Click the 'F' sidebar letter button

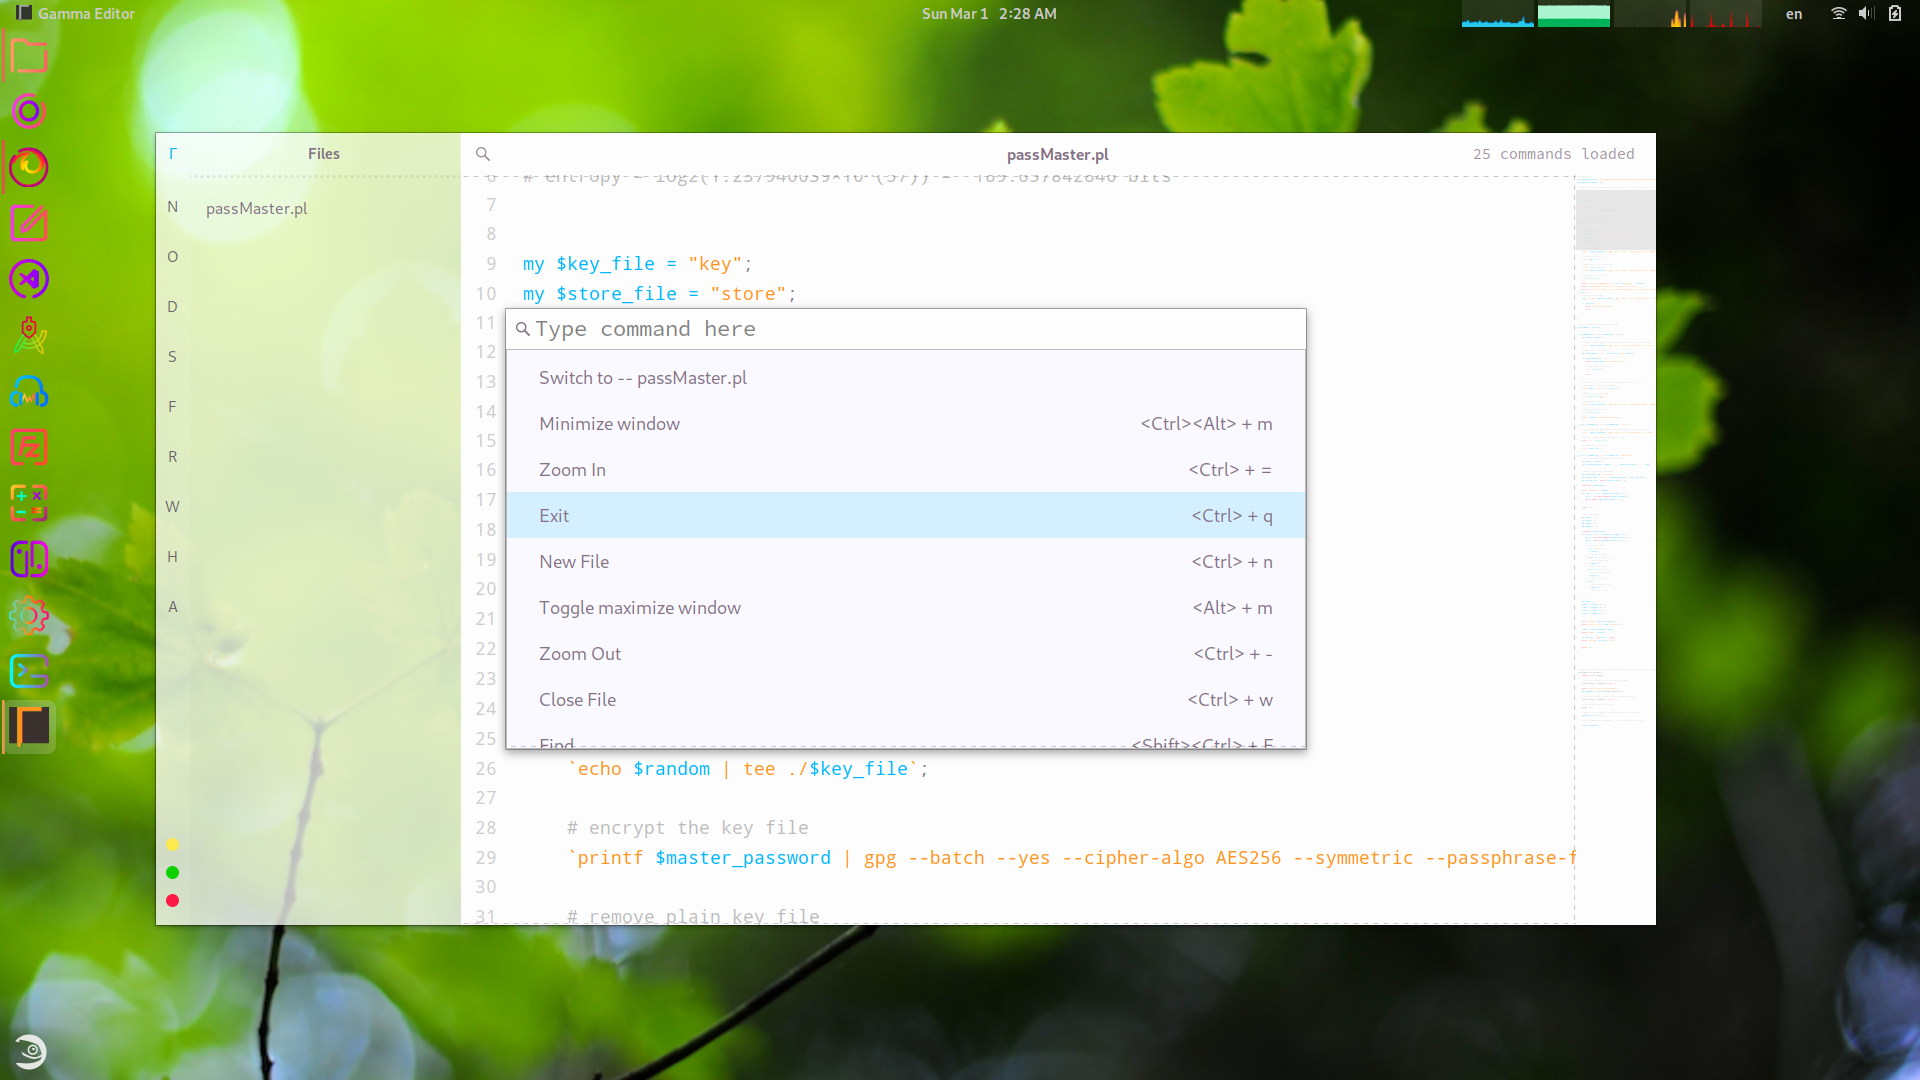172,407
